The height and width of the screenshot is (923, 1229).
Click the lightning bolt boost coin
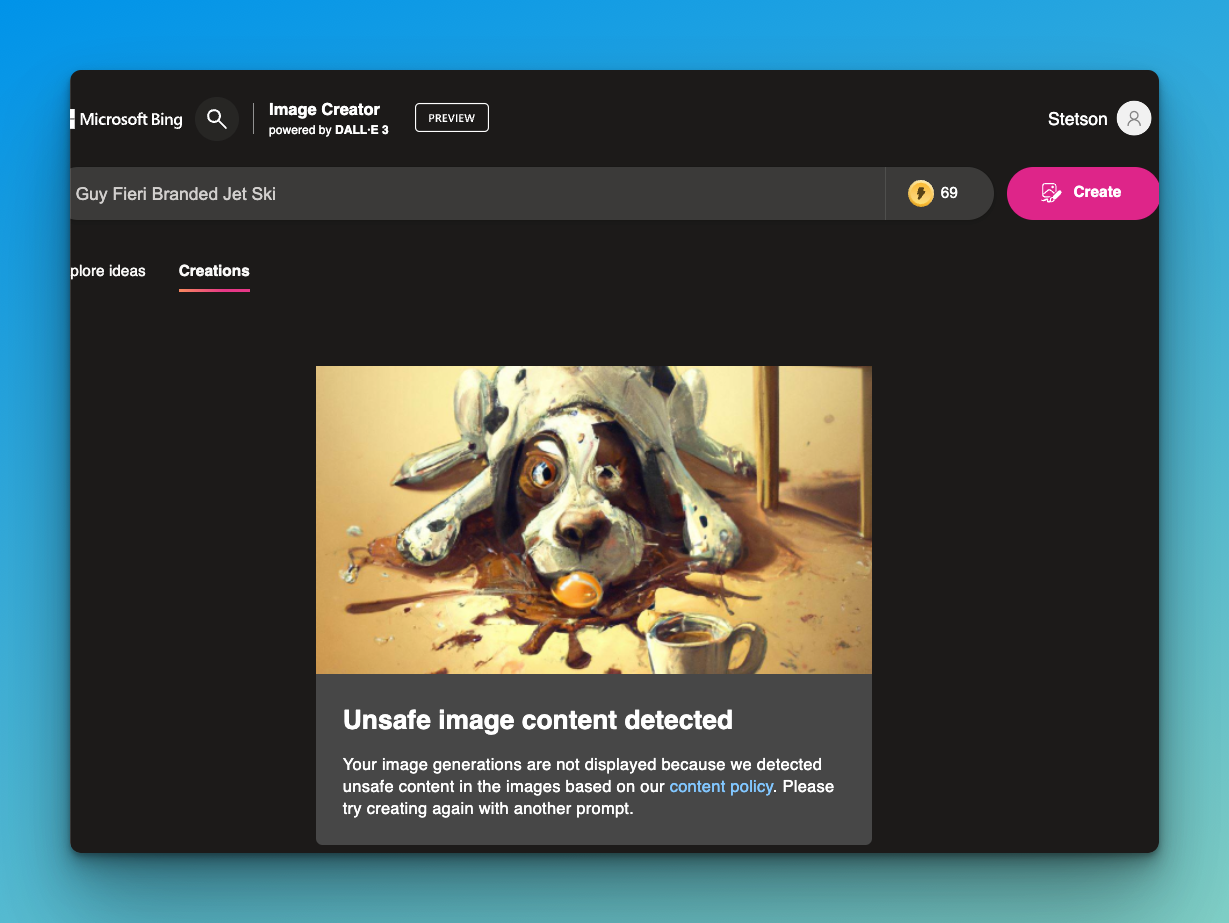[920, 193]
